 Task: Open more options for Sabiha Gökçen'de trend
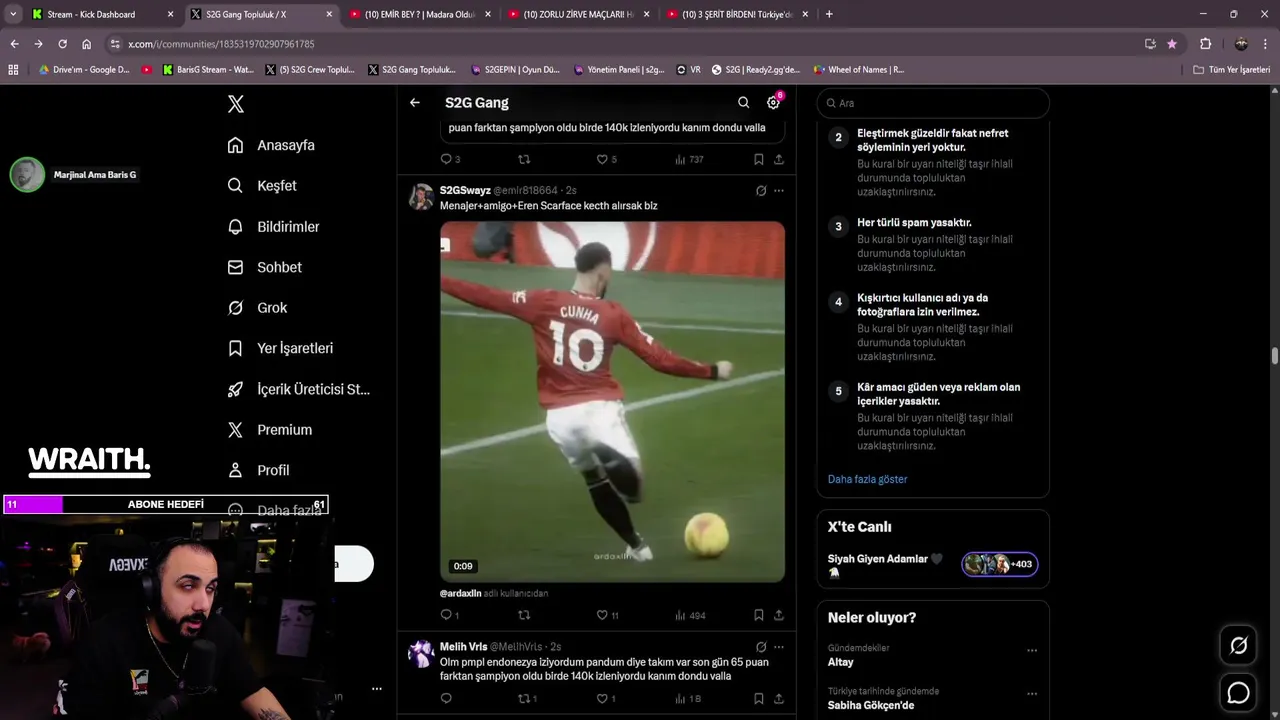click(1032, 694)
